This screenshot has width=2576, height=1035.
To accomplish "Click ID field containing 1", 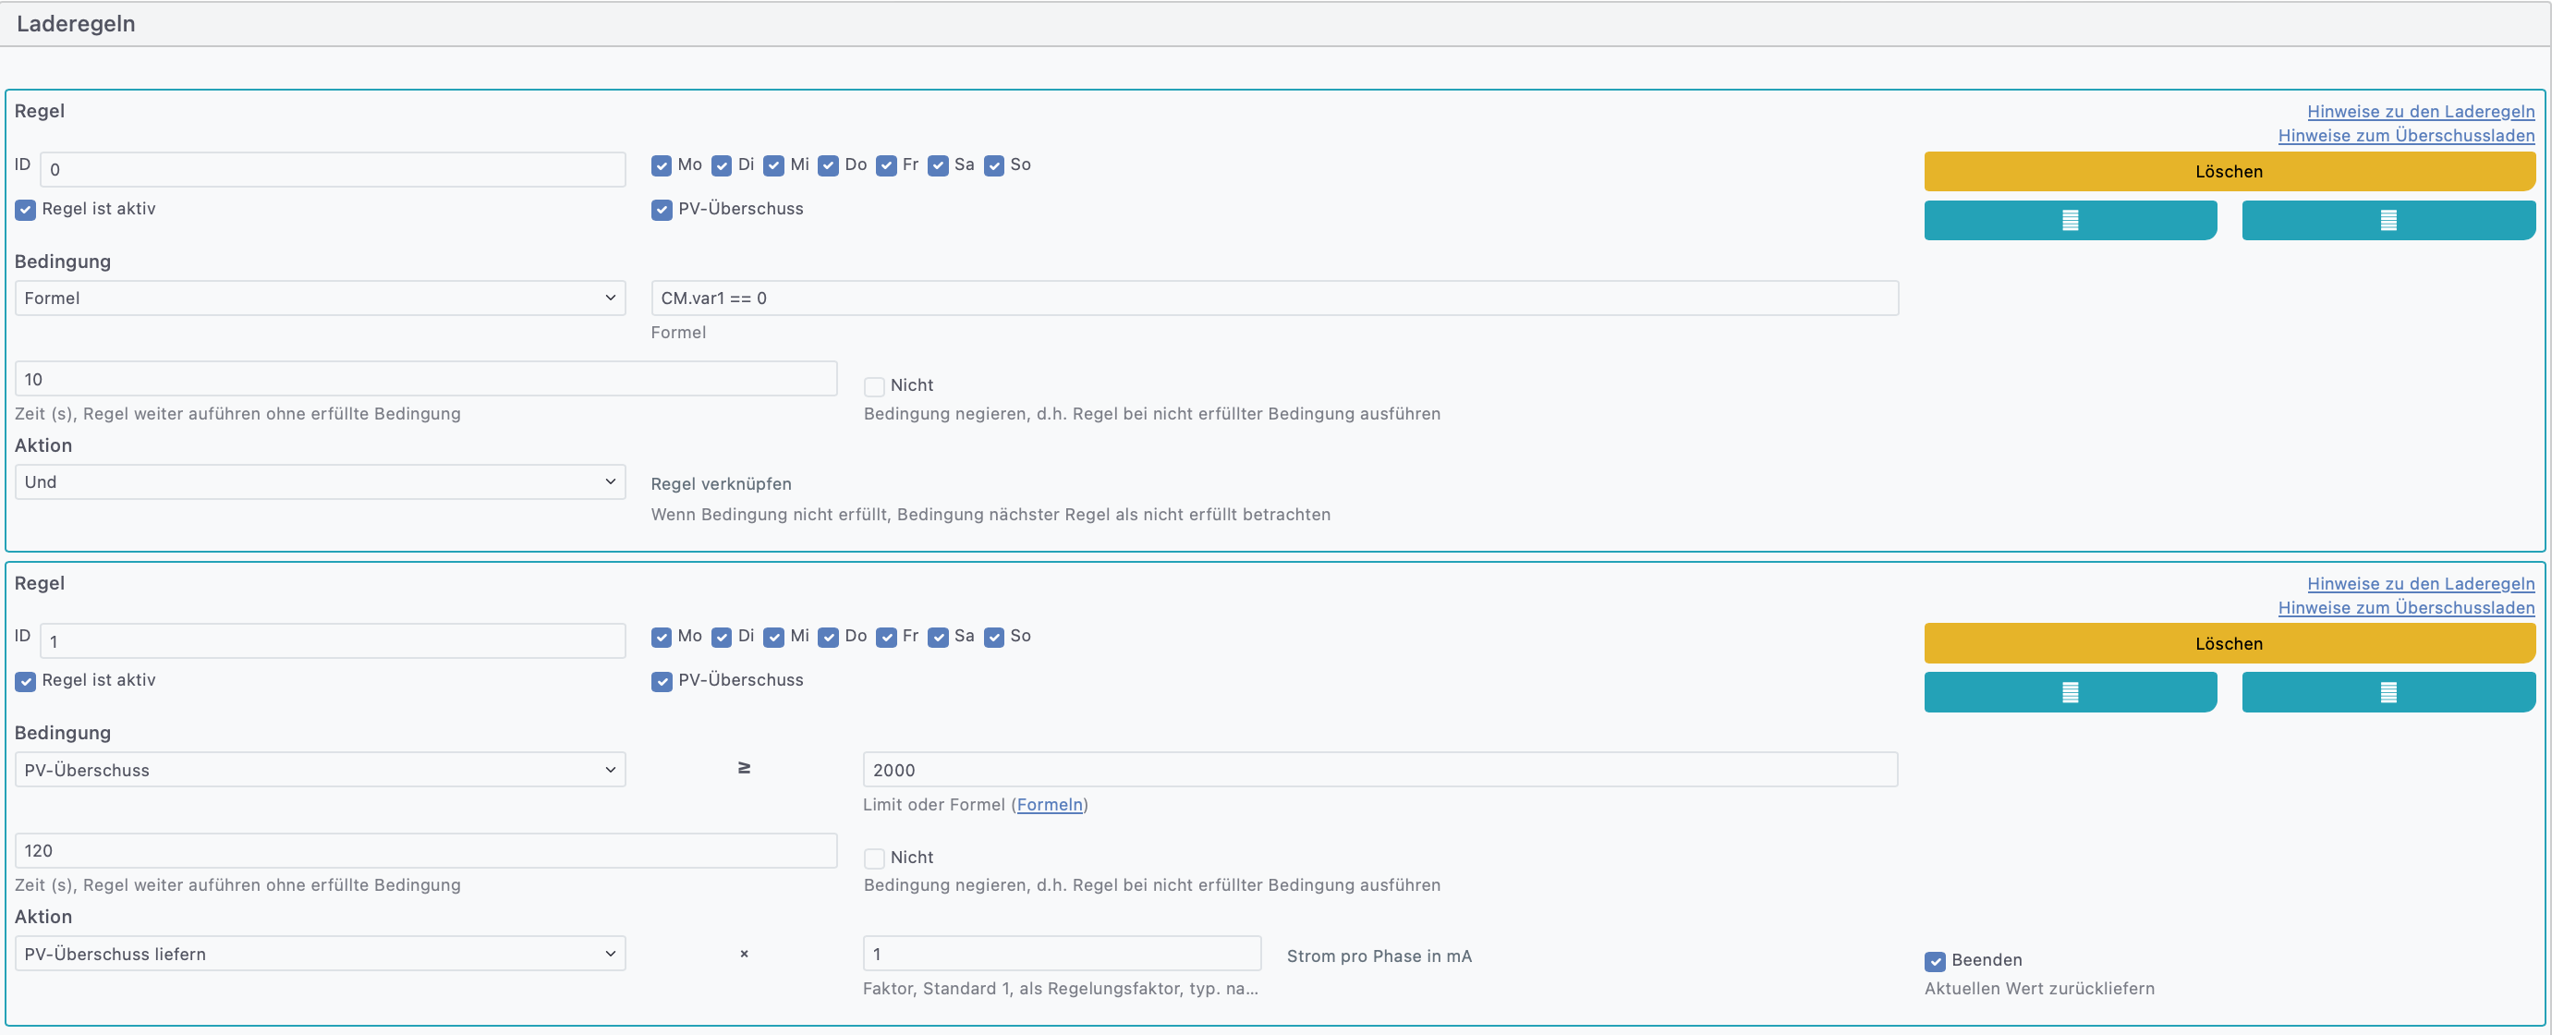I will [333, 642].
